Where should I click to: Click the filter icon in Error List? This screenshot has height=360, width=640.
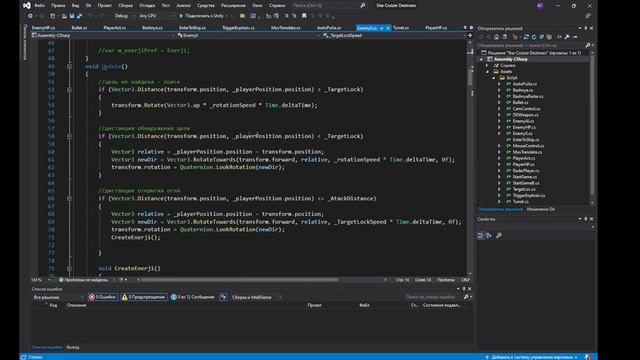(x=223, y=297)
